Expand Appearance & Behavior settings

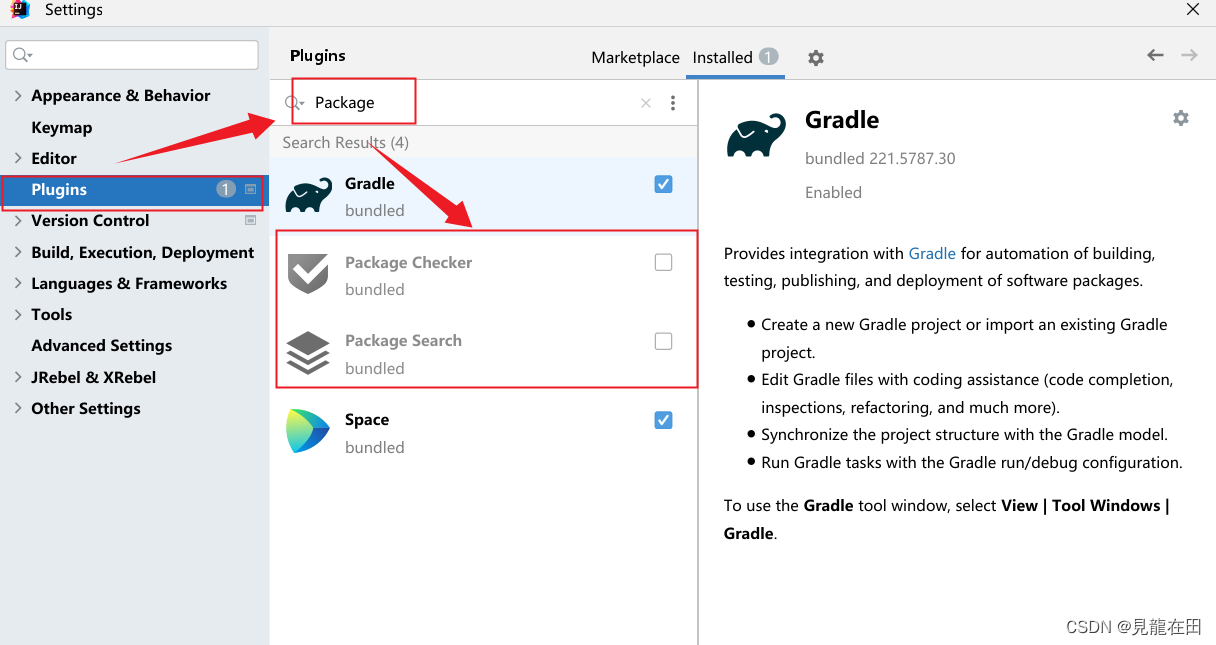click(18, 96)
